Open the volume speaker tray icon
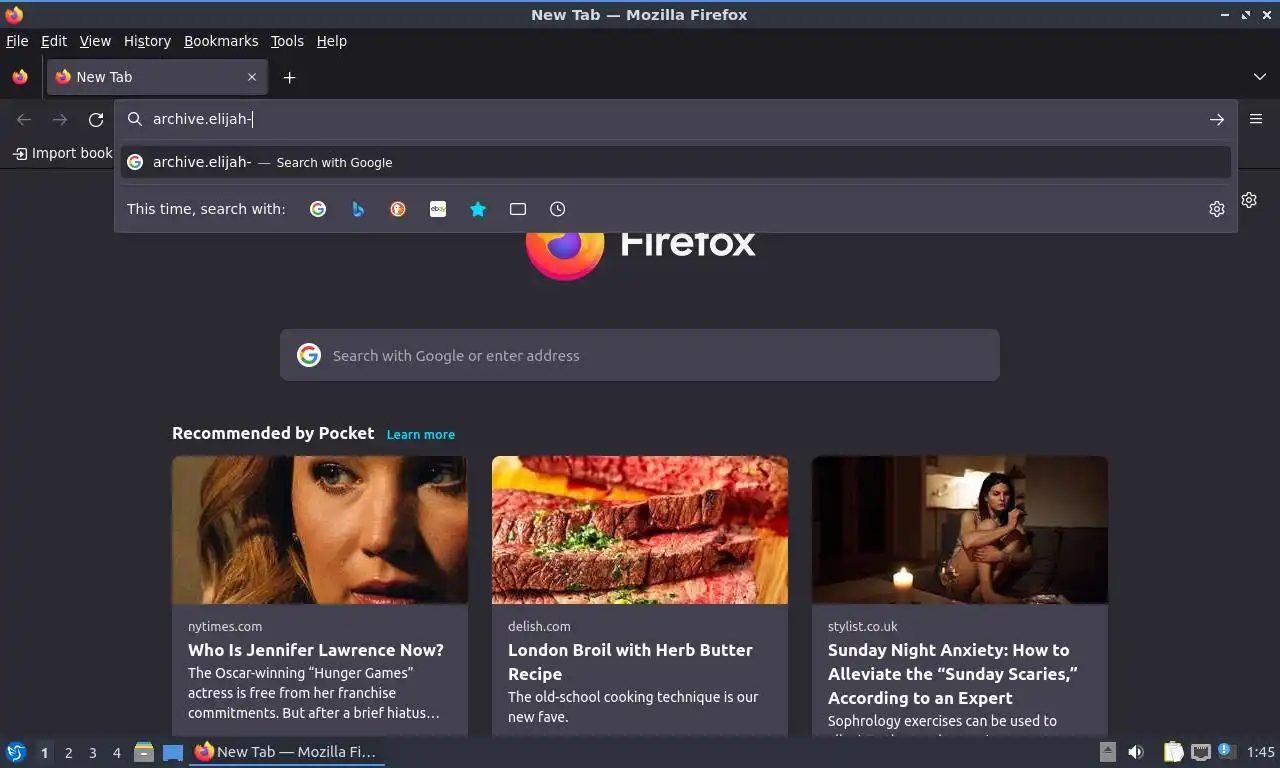The height and width of the screenshot is (768, 1280). click(x=1136, y=752)
